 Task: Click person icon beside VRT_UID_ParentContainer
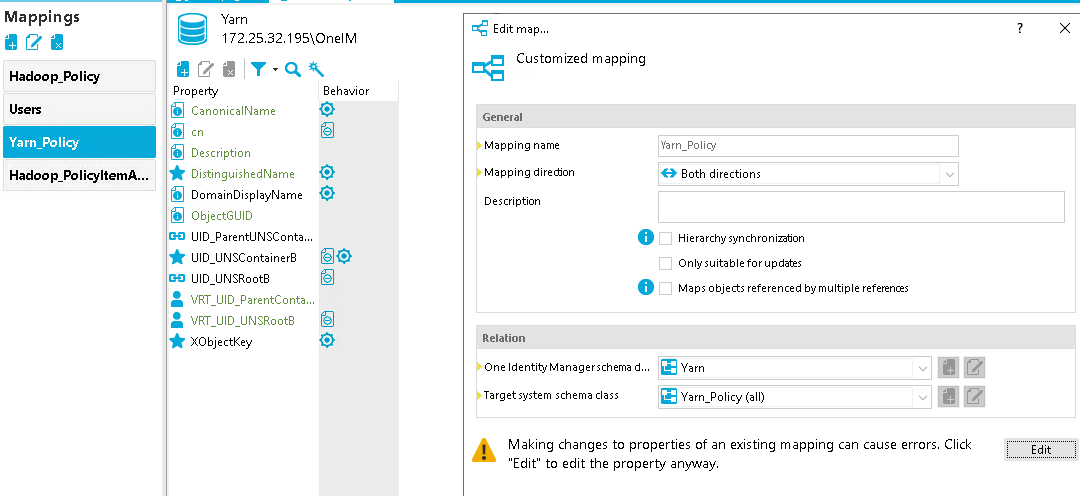177,300
